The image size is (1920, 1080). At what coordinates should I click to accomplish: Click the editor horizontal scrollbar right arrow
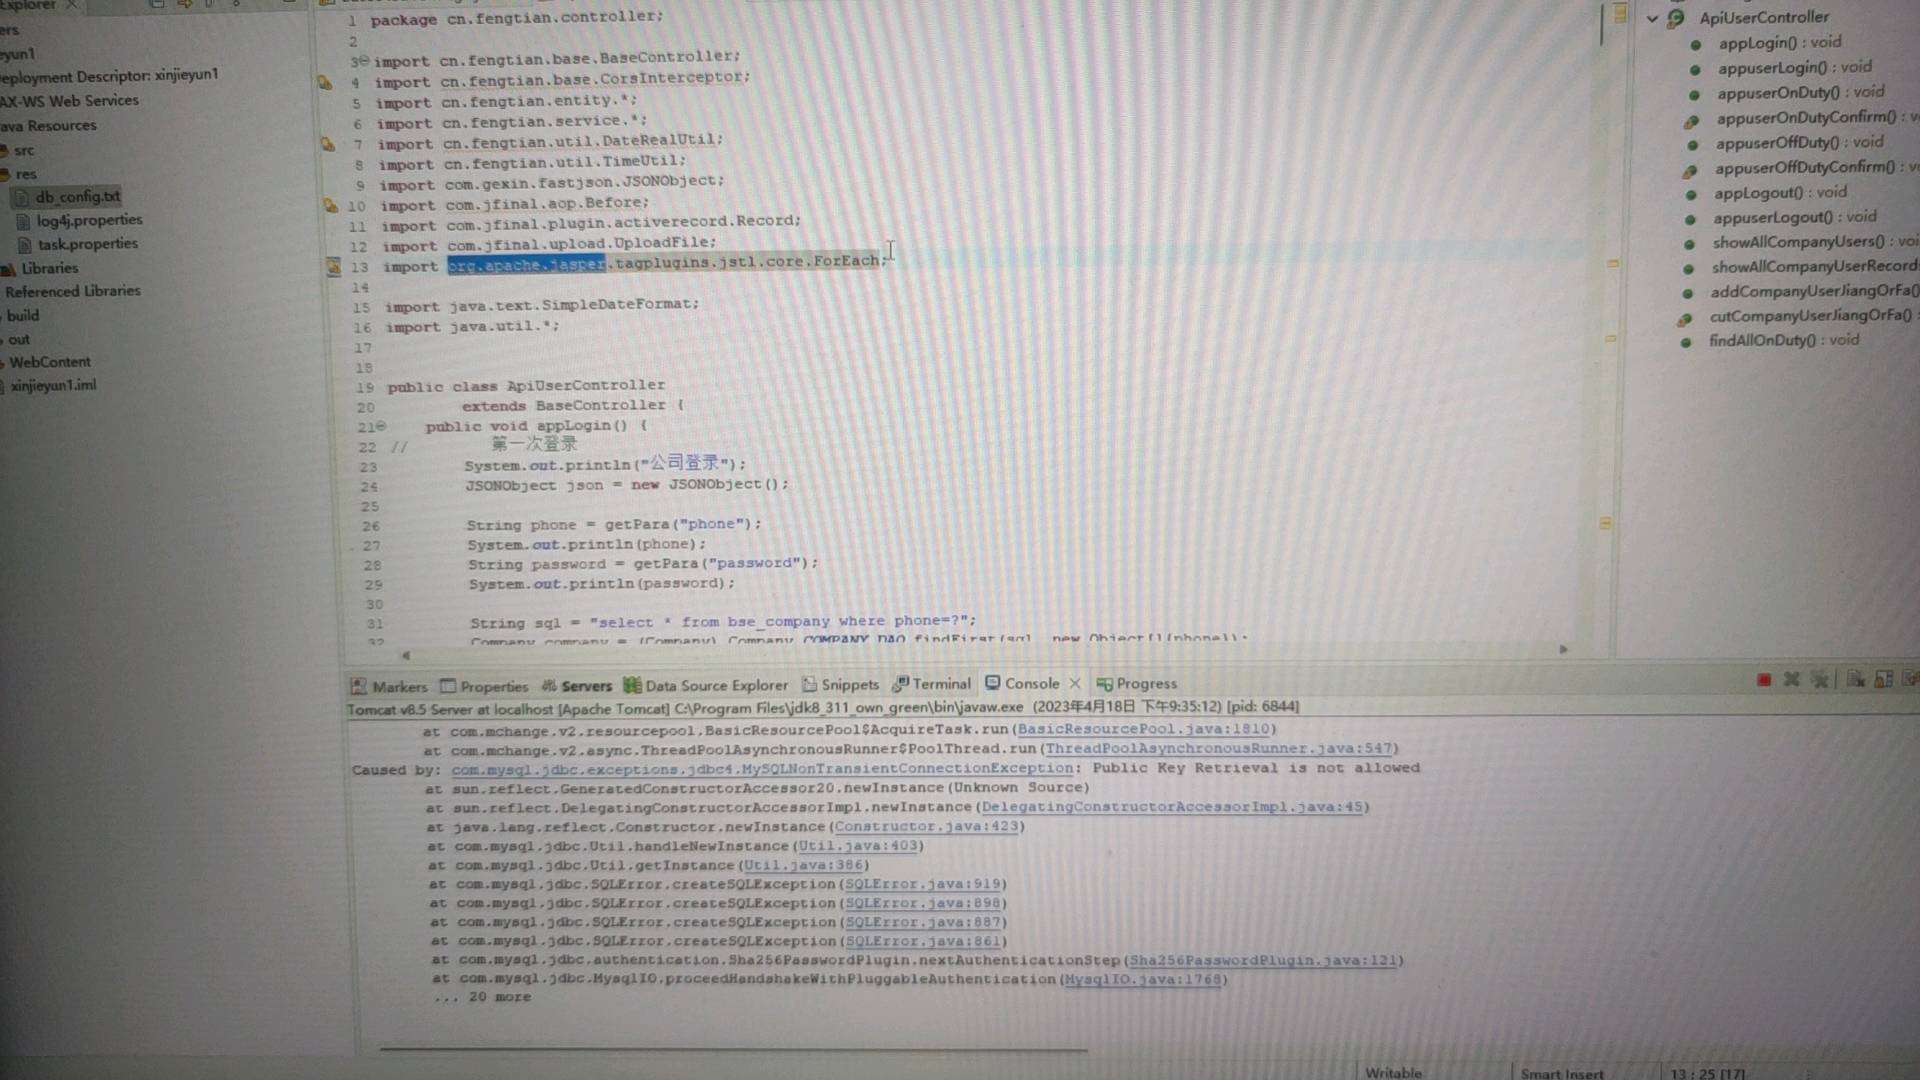click(x=1563, y=650)
